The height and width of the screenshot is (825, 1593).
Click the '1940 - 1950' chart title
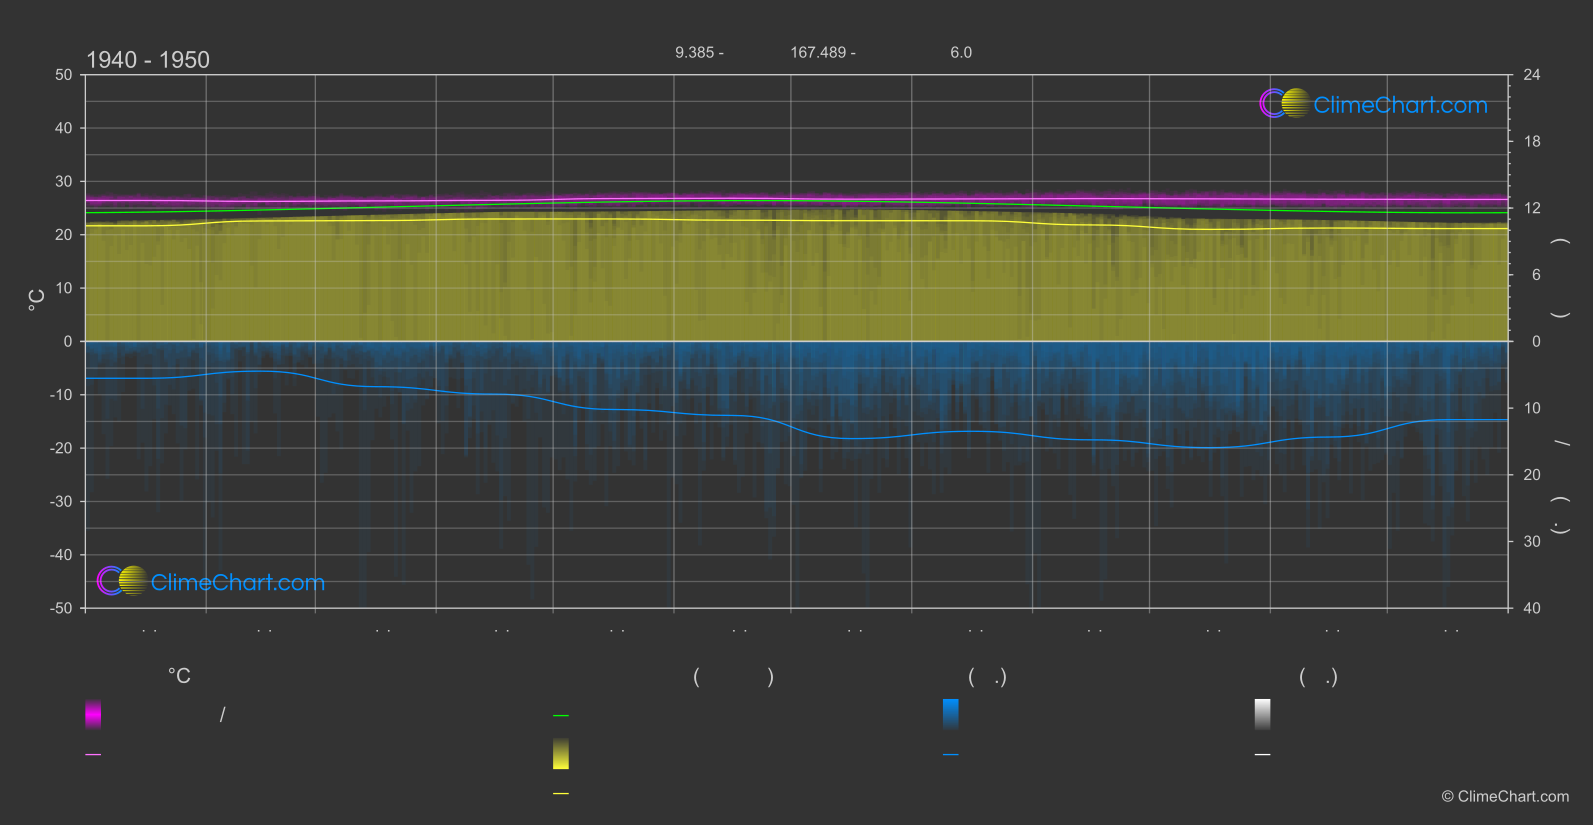tap(148, 60)
